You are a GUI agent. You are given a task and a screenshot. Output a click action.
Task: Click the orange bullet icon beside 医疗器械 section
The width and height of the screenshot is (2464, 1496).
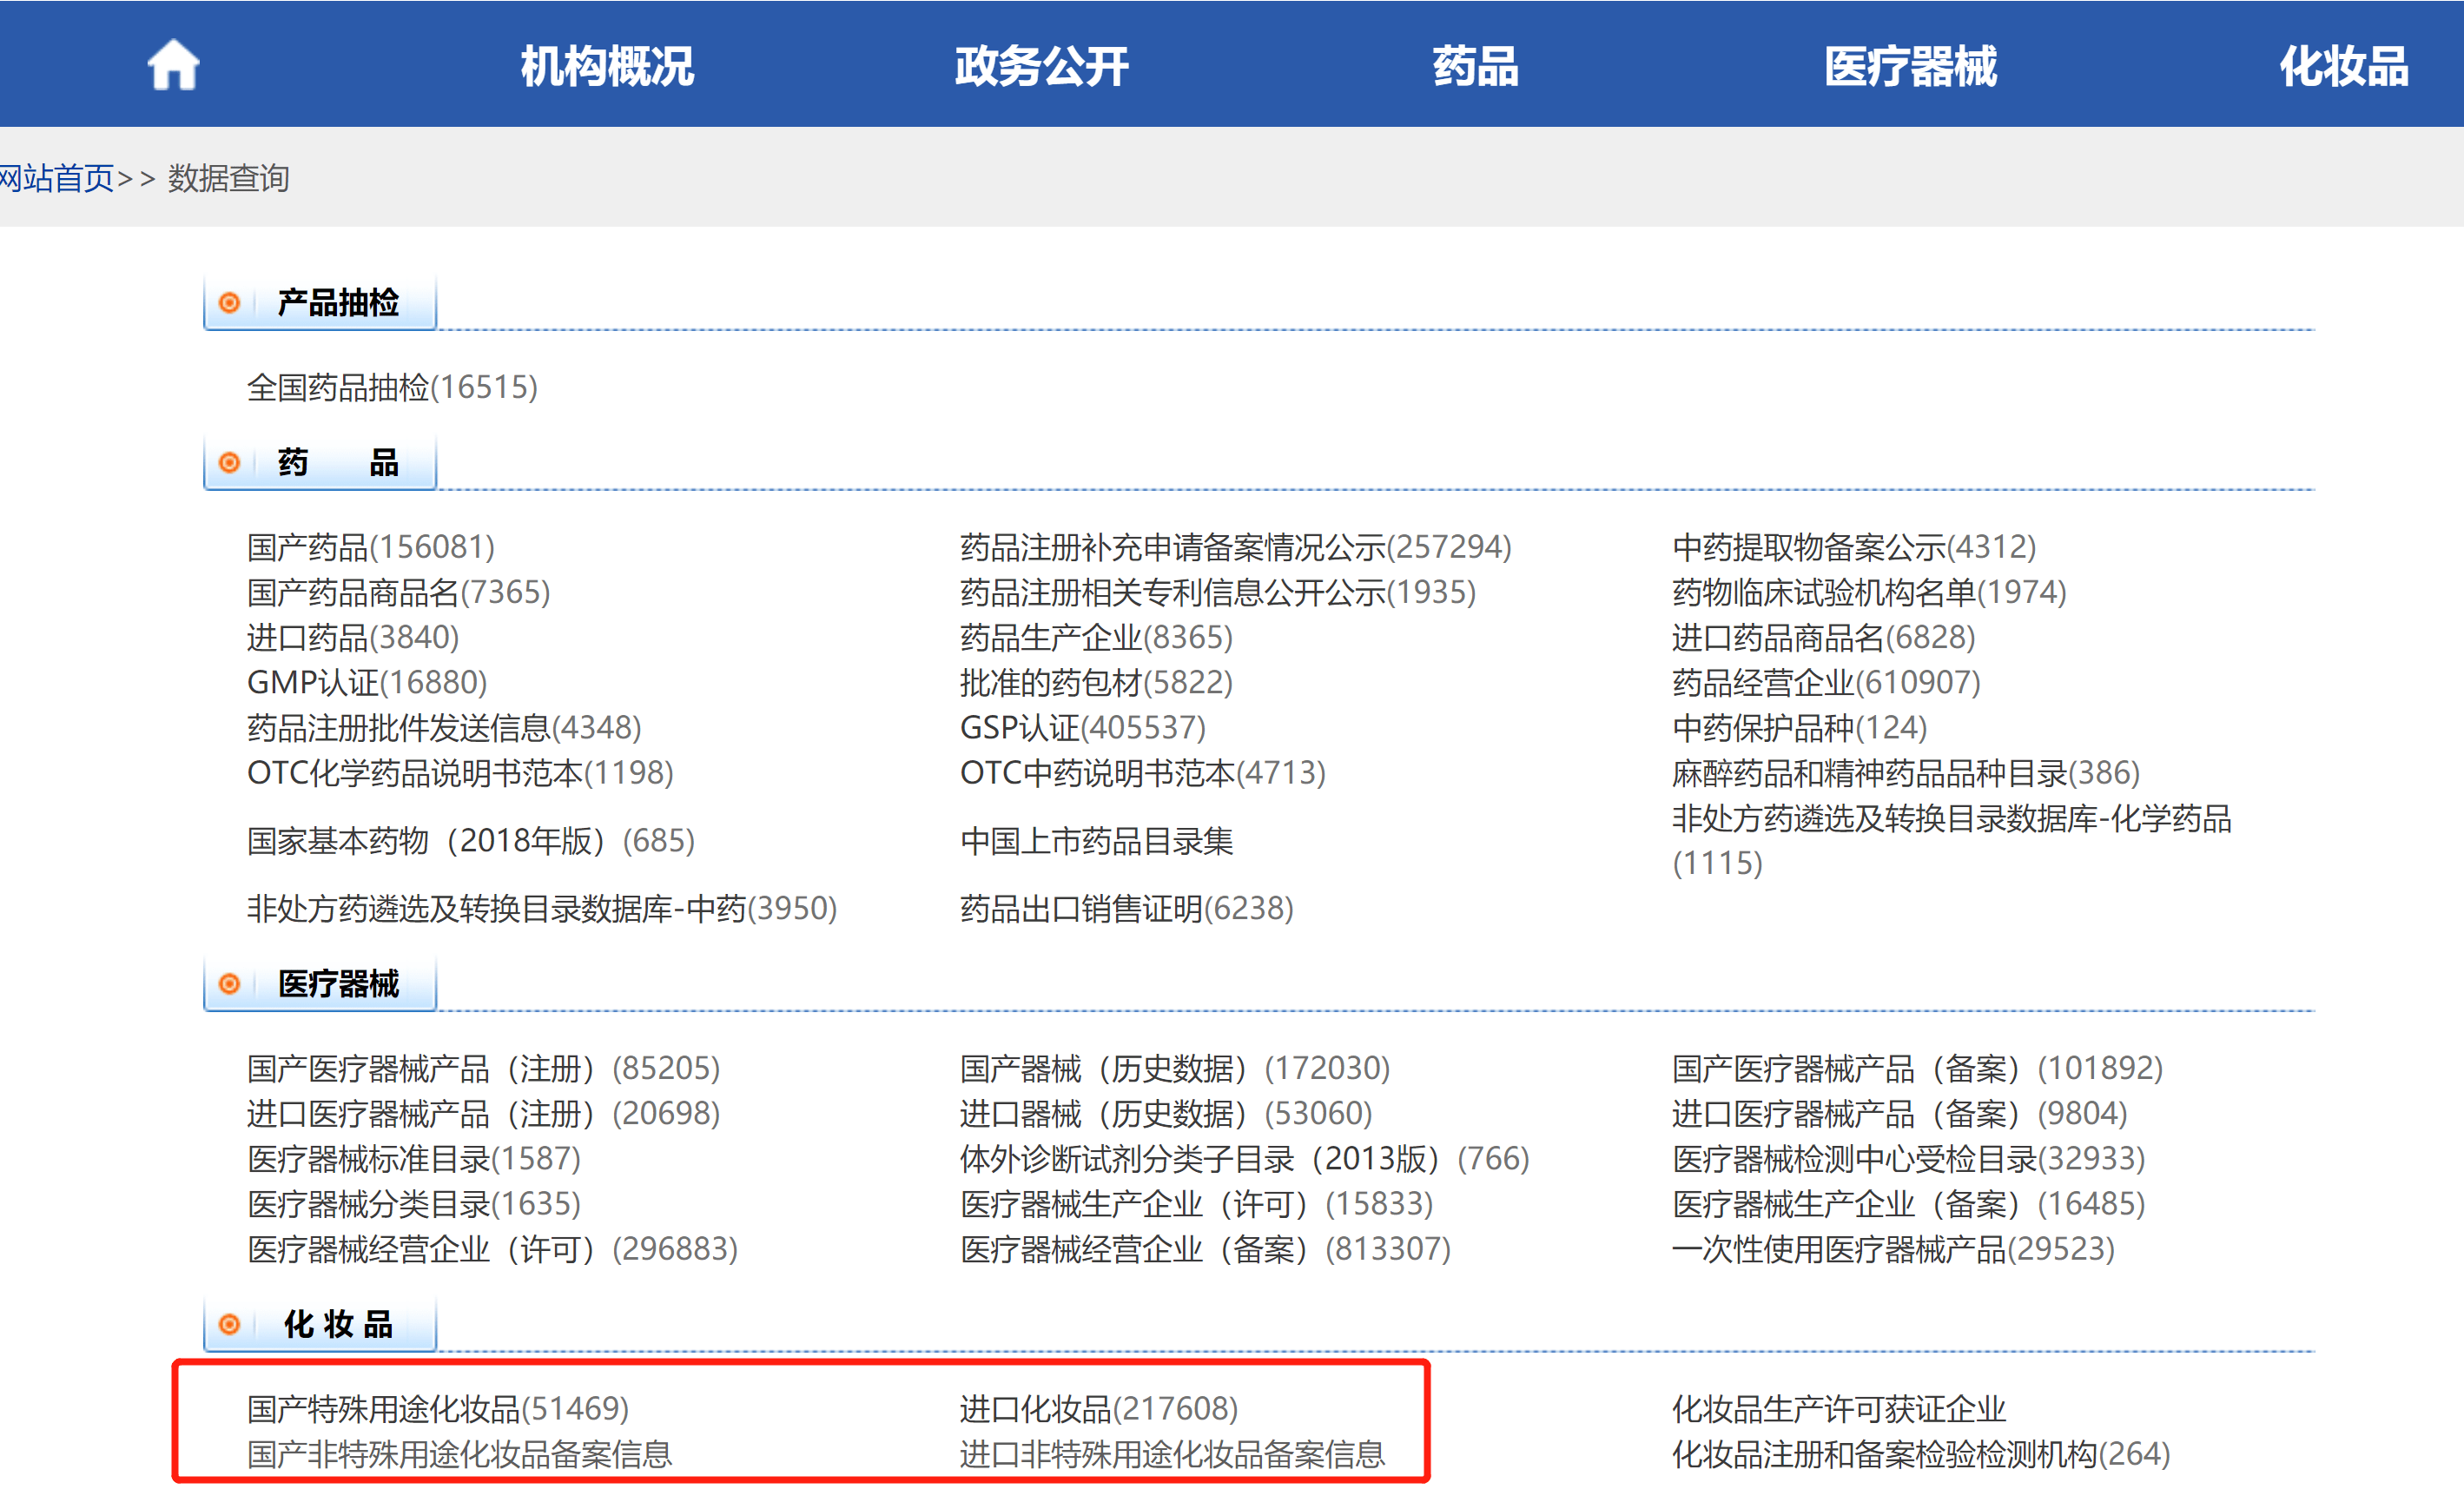(231, 983)
